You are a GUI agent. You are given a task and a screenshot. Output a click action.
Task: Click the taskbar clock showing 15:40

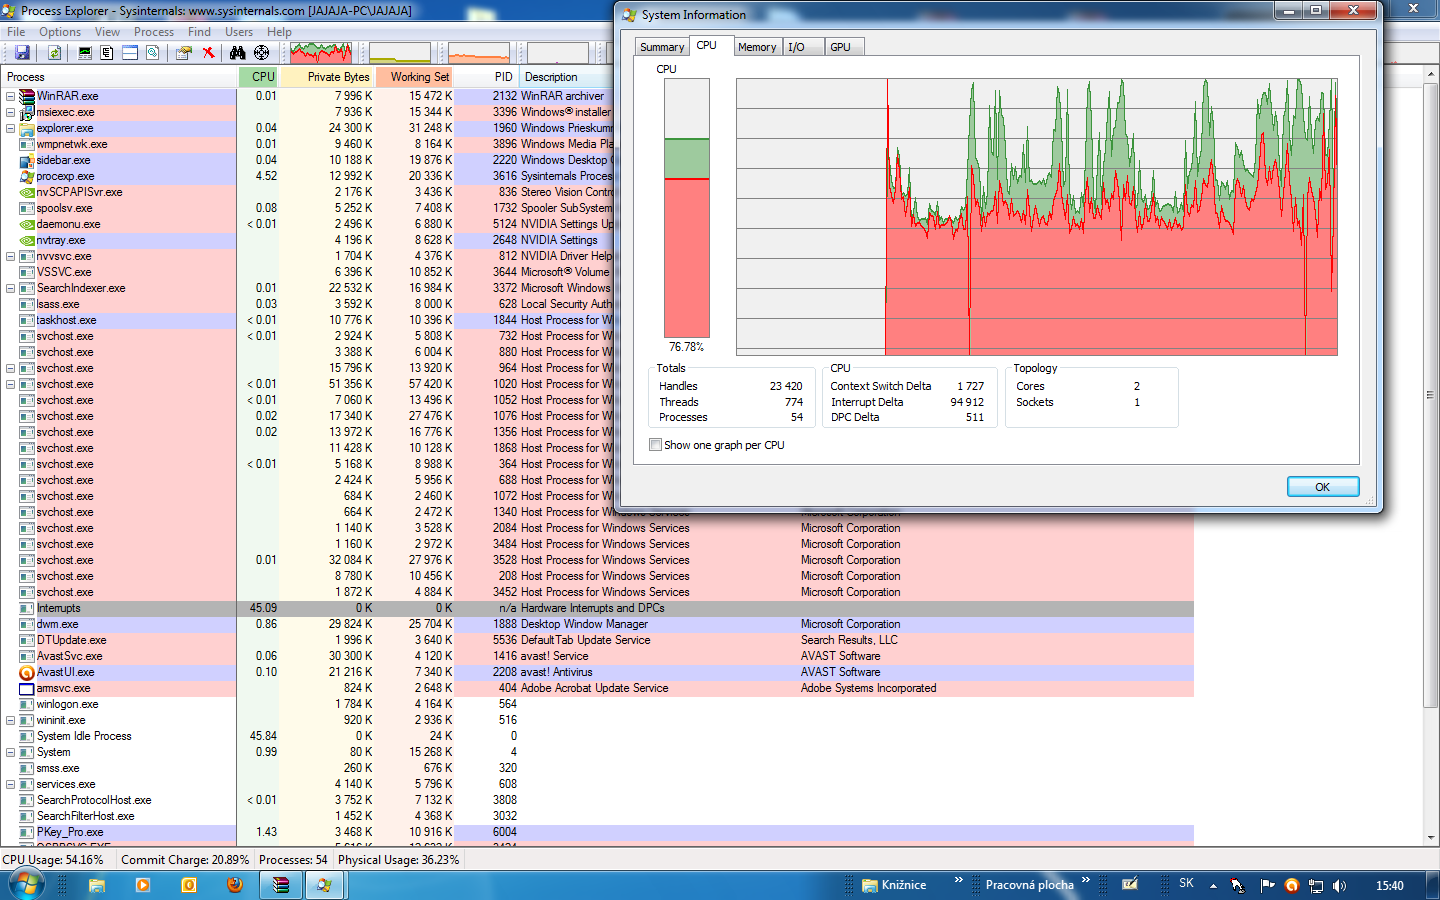1389,885
